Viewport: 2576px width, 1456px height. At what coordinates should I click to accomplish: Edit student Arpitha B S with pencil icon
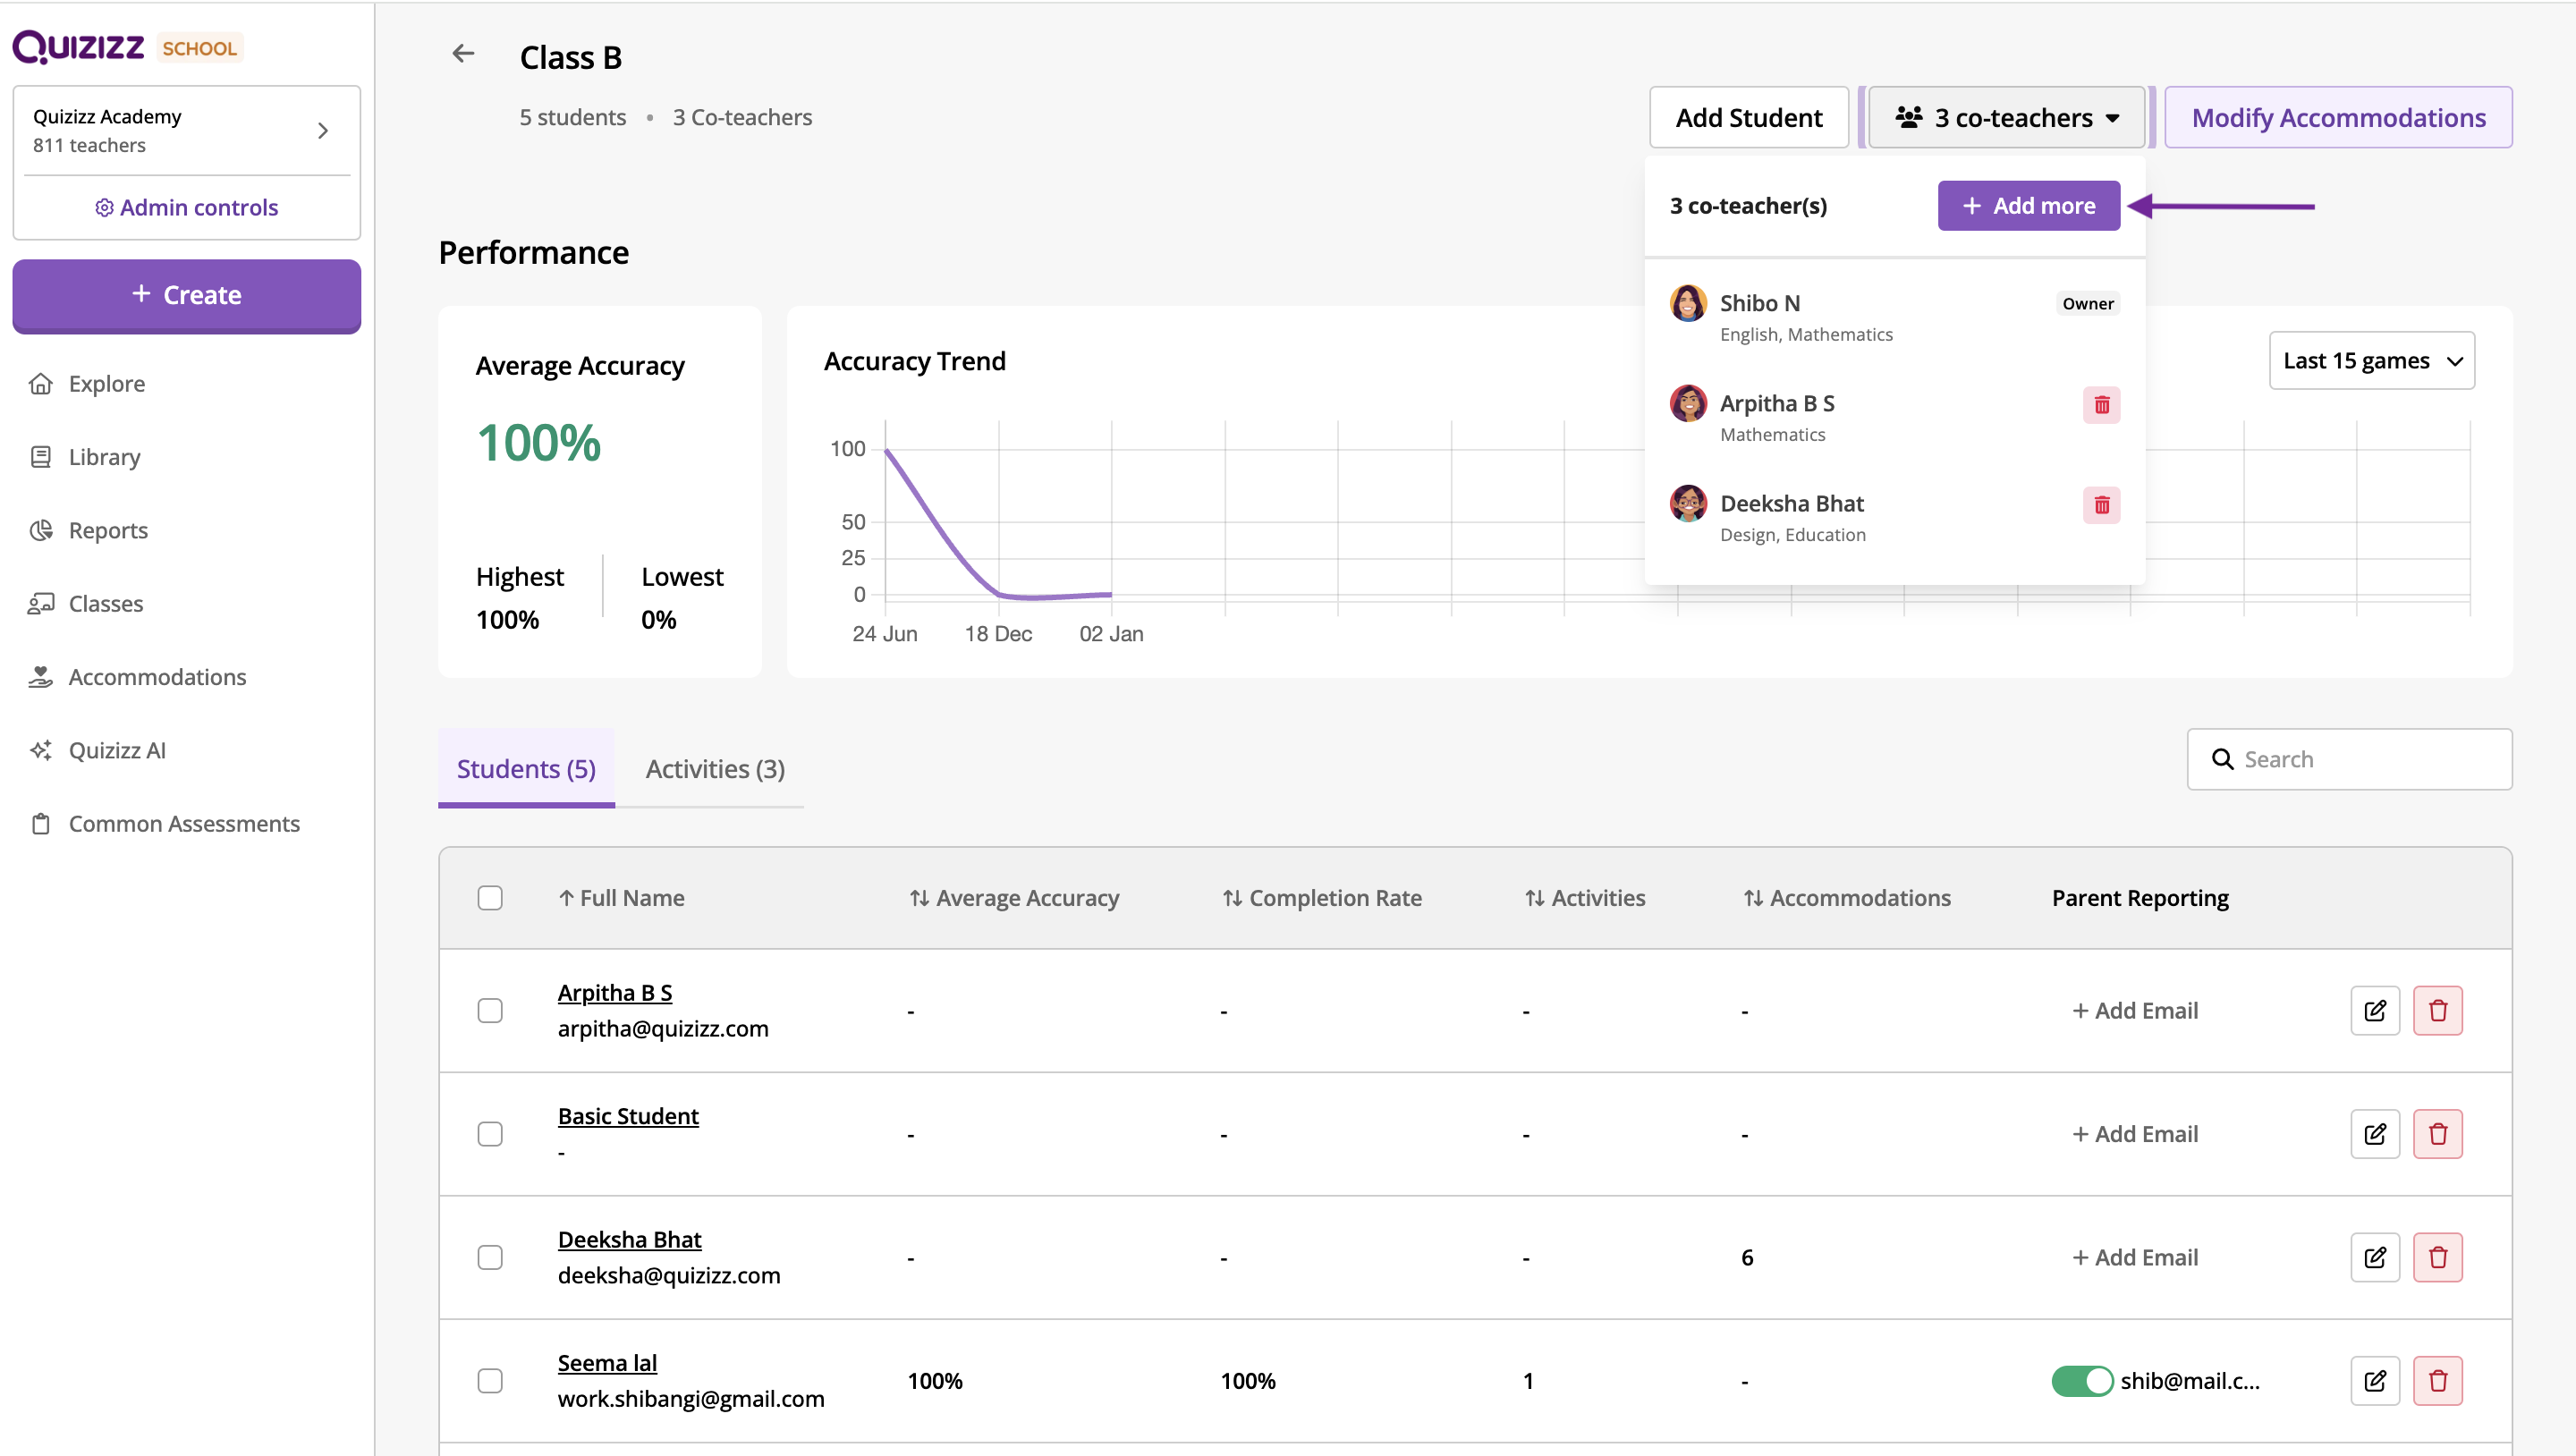point(2374,1010)
